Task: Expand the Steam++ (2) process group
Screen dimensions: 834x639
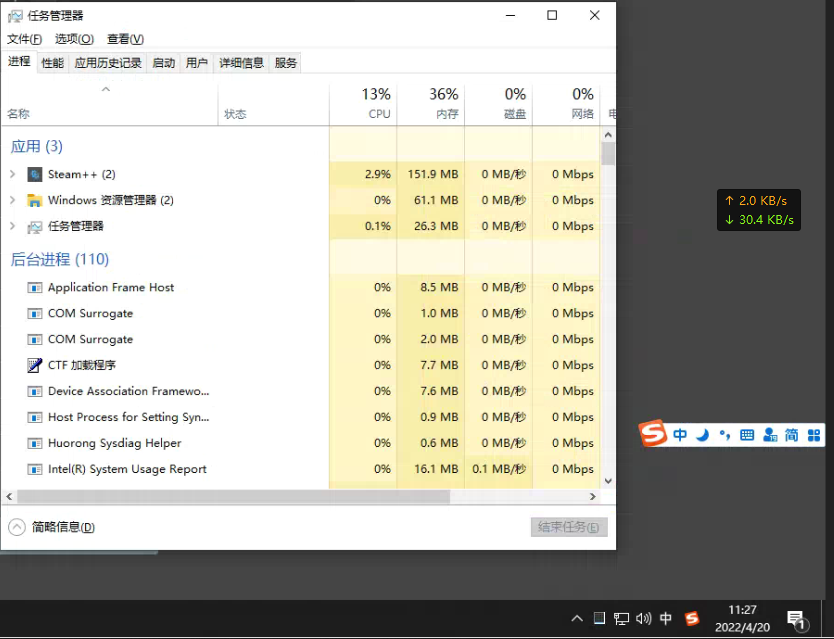Action: [x=12, y=174]
